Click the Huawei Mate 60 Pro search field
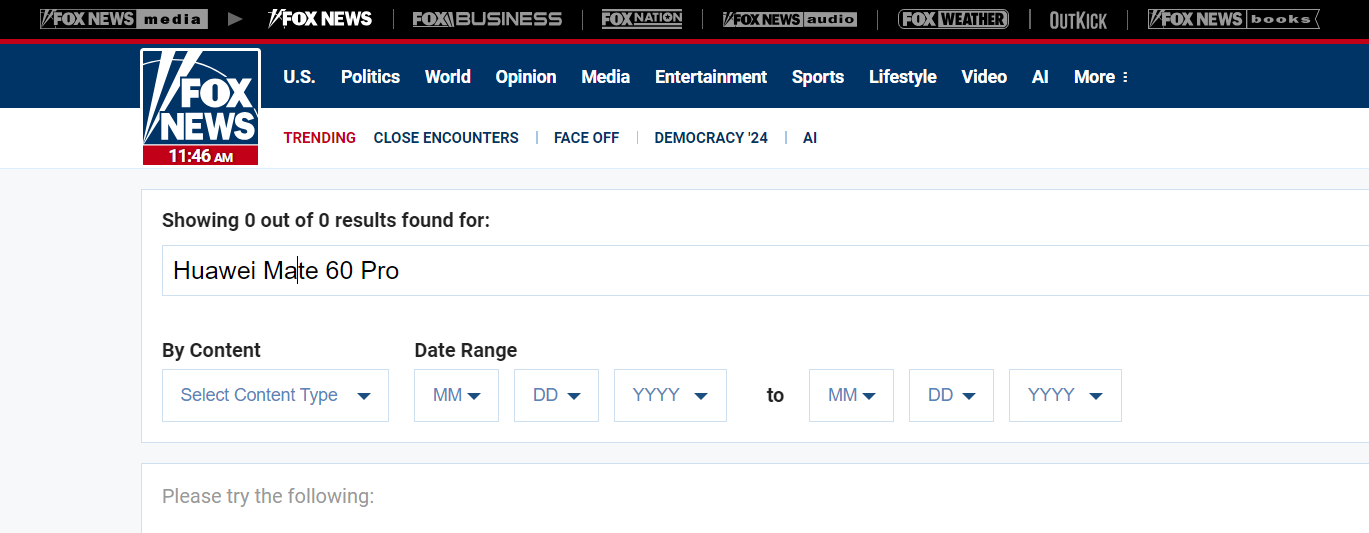Screen dimensions: 1369x533 (x=765, y=270)
